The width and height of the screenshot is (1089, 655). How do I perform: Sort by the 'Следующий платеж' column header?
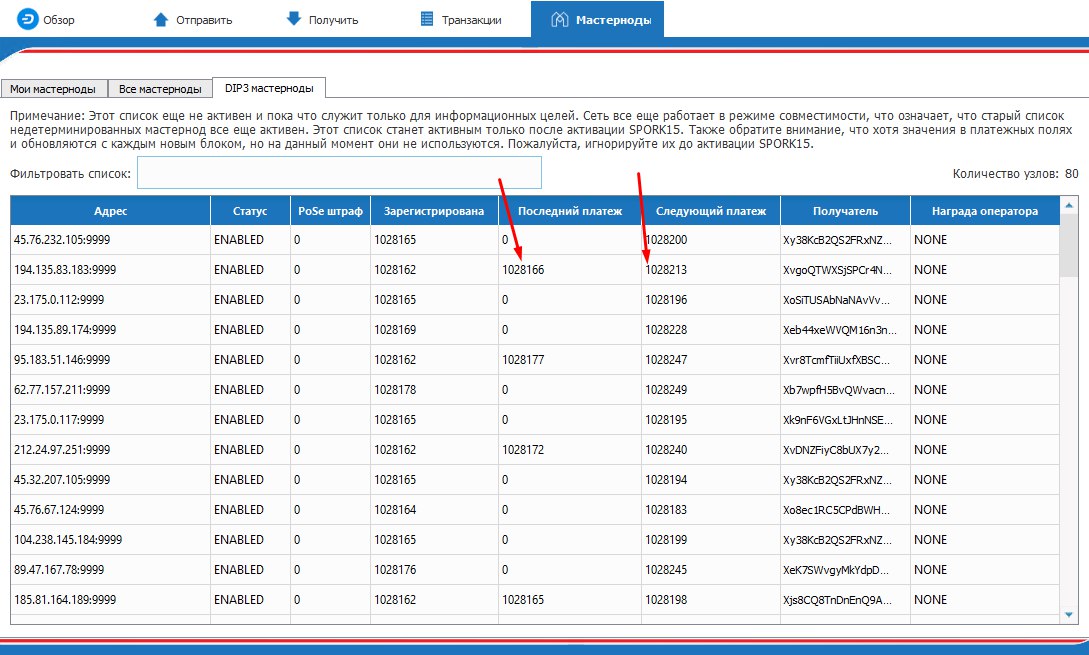coord(710,211)
